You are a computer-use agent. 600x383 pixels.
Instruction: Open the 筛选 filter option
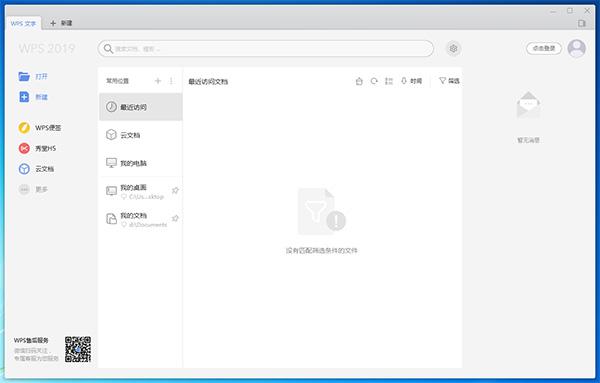click(x=449, y=81)
